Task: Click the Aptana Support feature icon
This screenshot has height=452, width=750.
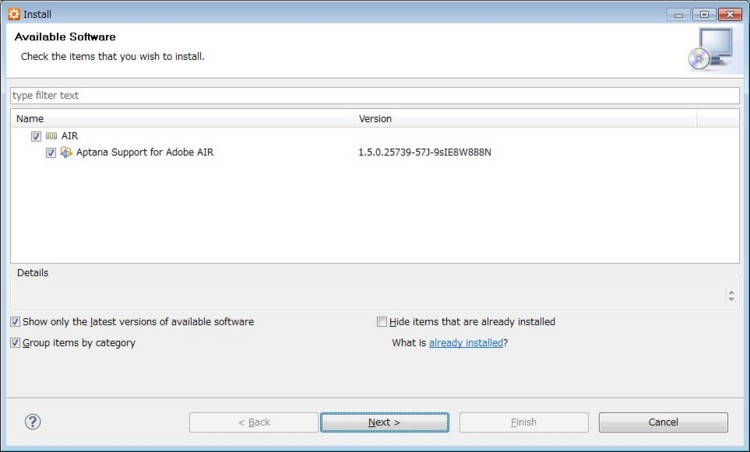Action: pos(66,152)
